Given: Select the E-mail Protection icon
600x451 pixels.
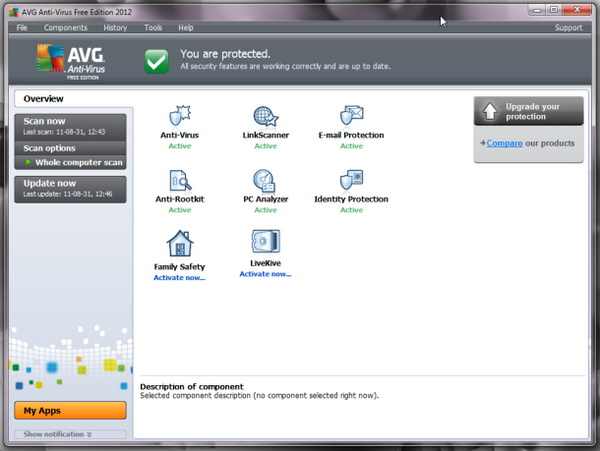Looking at the screenshot, I should point(352,115).
